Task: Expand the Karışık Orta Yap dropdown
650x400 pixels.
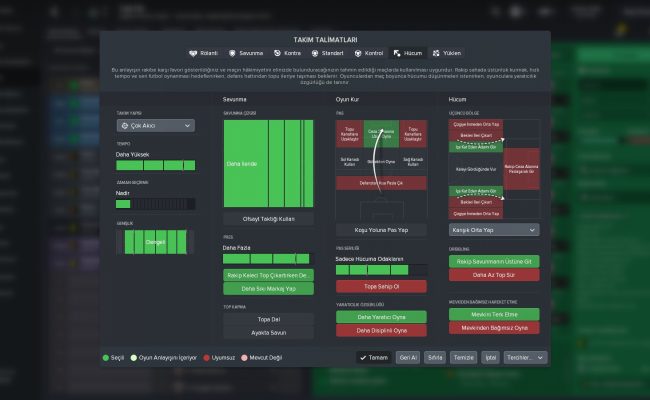Action: (495, 229)
